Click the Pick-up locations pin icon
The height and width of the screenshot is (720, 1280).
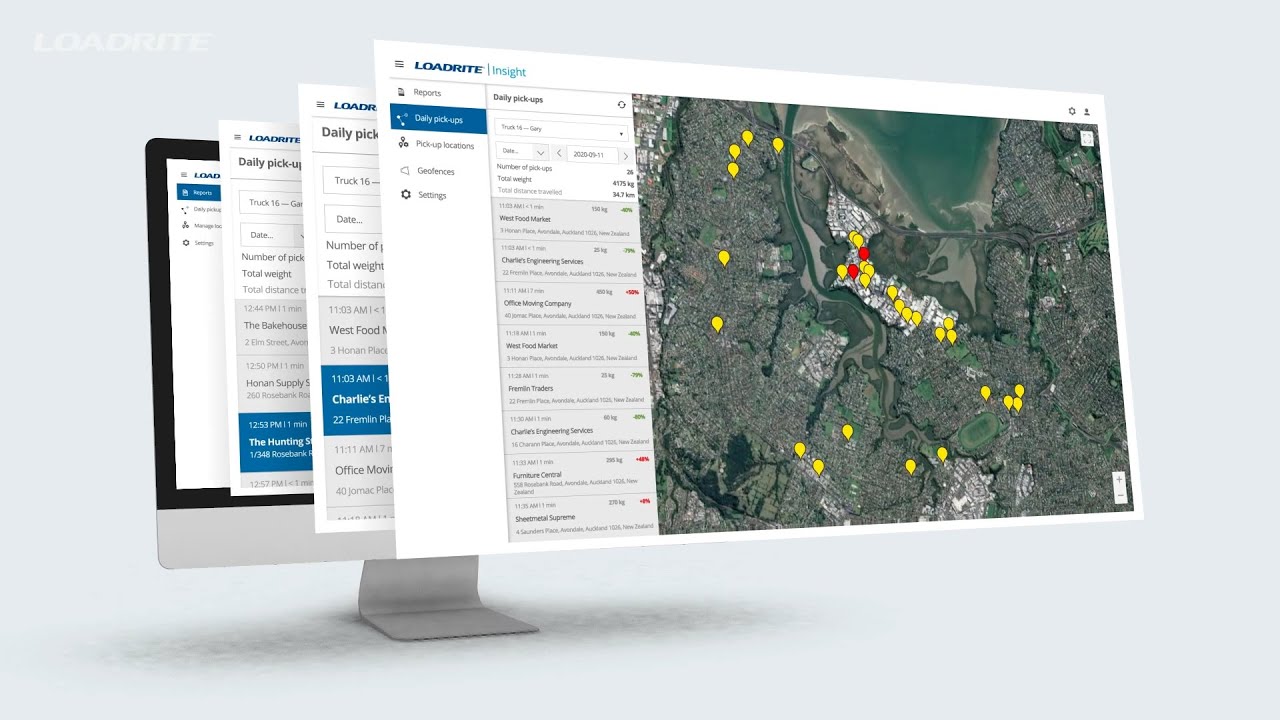point(403,144)
